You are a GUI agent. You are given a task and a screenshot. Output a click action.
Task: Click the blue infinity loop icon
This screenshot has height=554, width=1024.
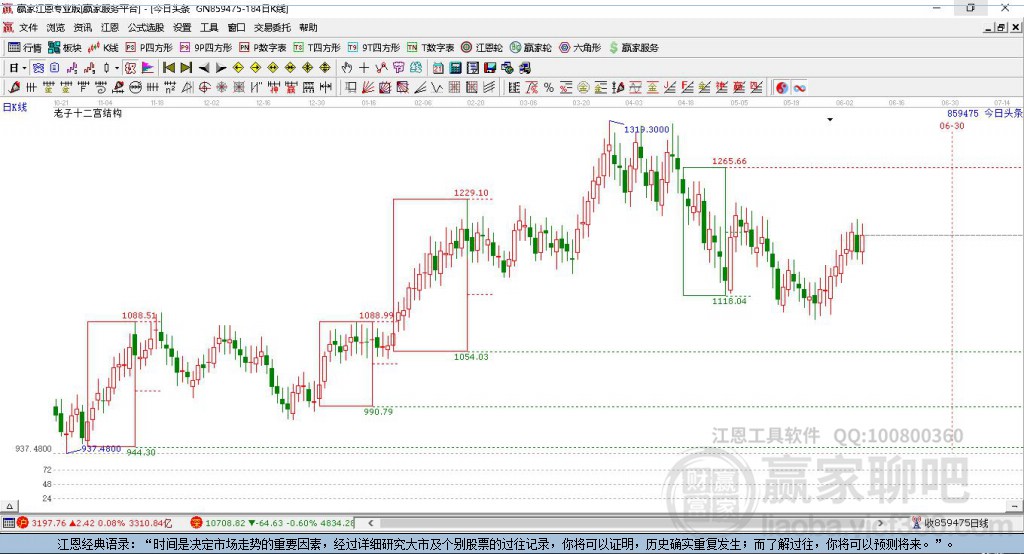click(x=799, y=88)
